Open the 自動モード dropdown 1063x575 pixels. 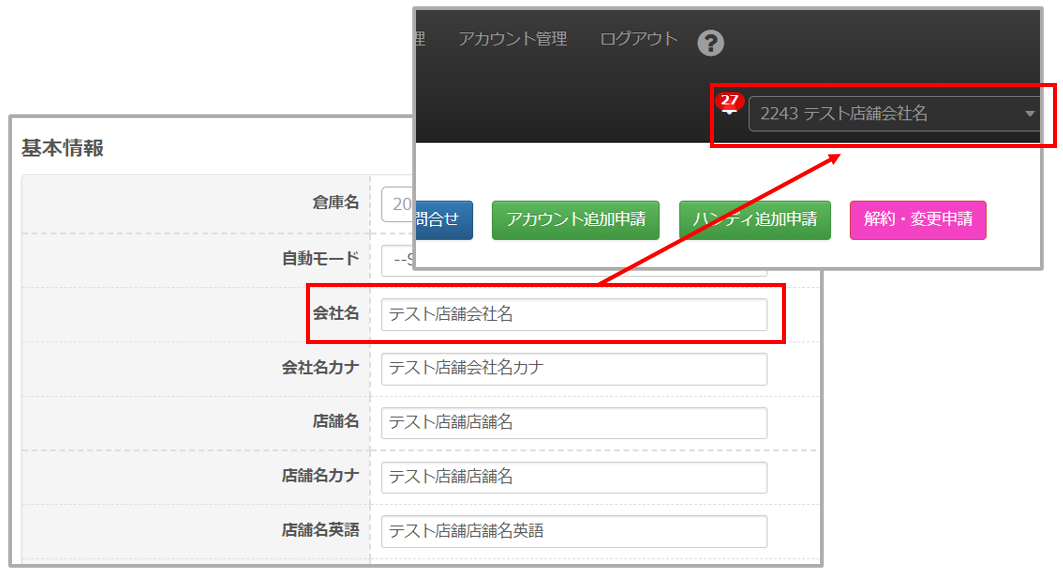tap(398, 260)
